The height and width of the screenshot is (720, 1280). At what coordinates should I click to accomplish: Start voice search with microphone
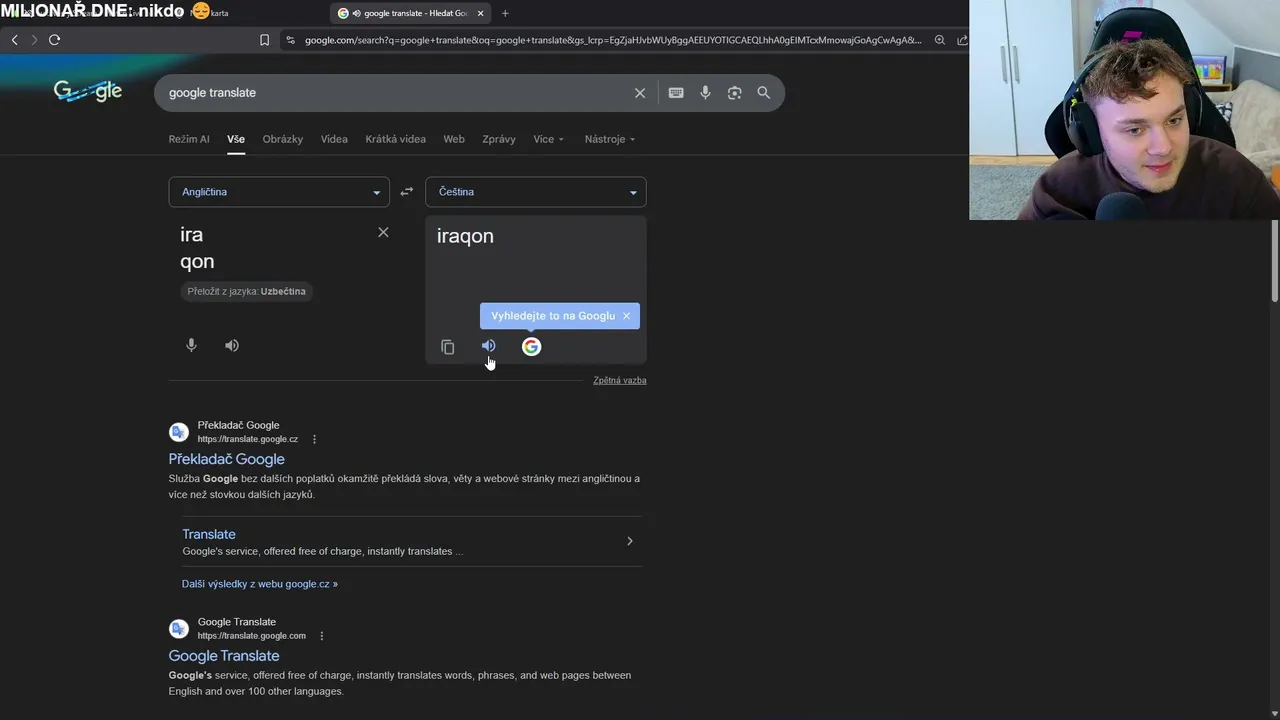pyautogui.click(x=705, y=93)
